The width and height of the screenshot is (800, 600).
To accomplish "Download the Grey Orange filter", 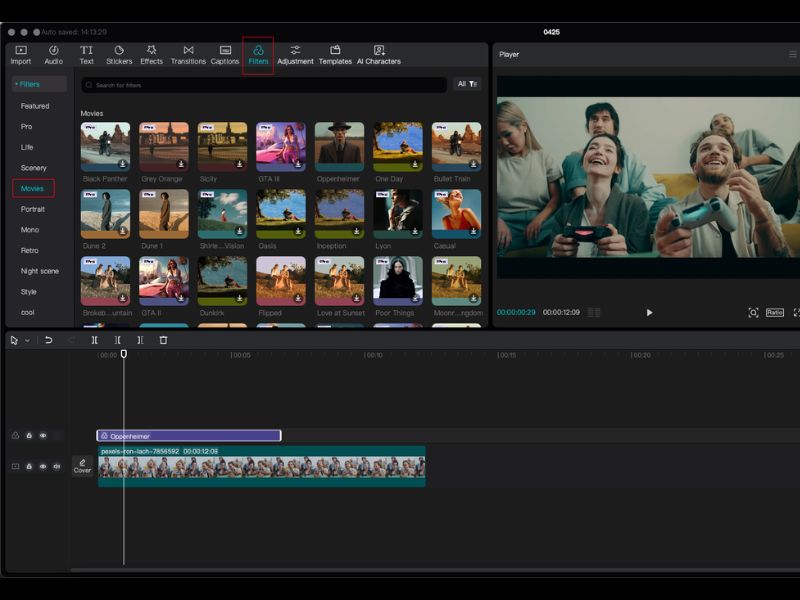I will point(181,164).
